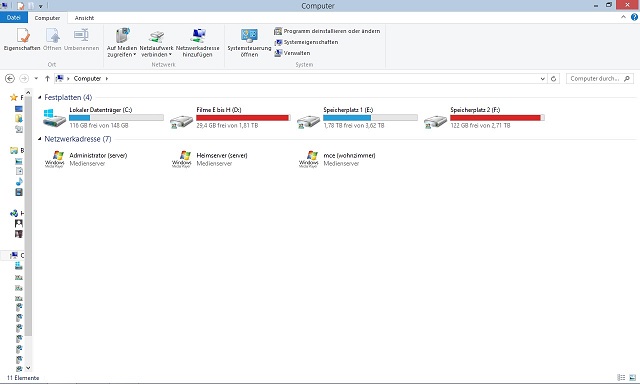This screenshot has width=640, height=386.
Task: Click Filme E bis H (D:) capacity bar
Action: (243, 118)
